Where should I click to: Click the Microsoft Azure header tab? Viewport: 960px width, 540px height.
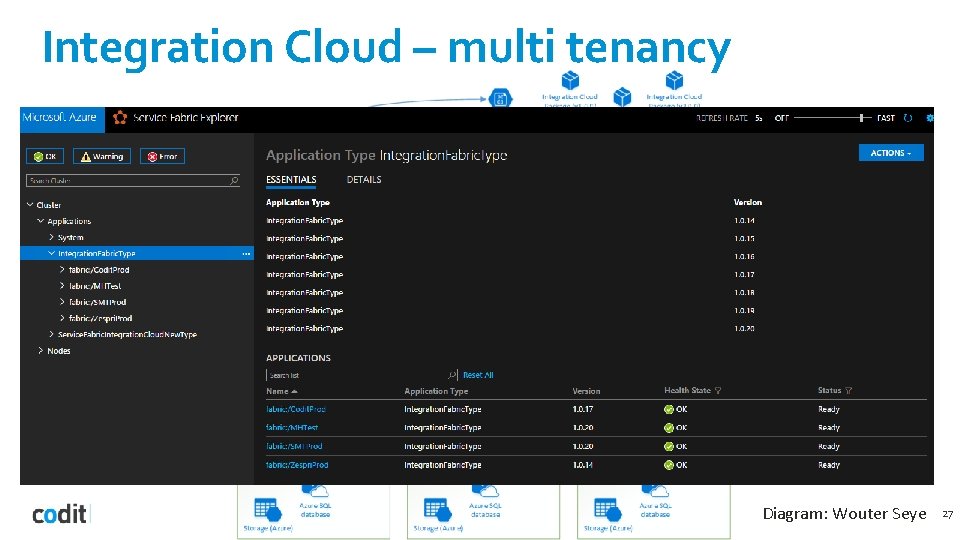click(62, 118)
